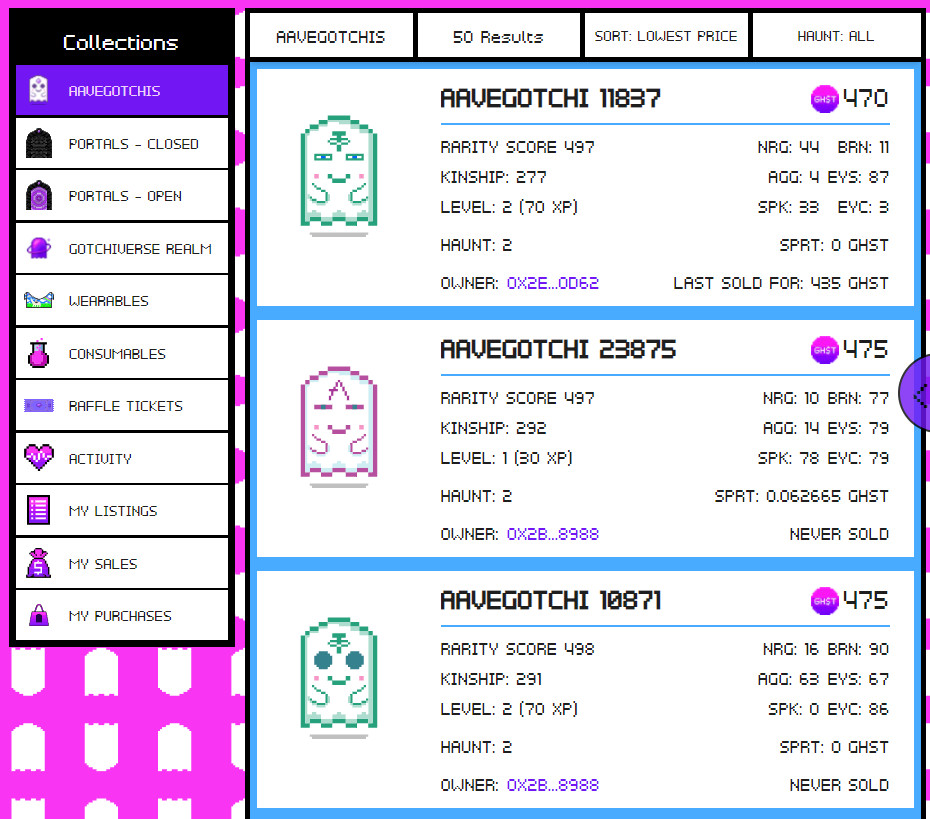The height and width of the screenshot is (819, 930).
Task: Open Aavegotchi 11837 title
Action: [x=550, y=98]
